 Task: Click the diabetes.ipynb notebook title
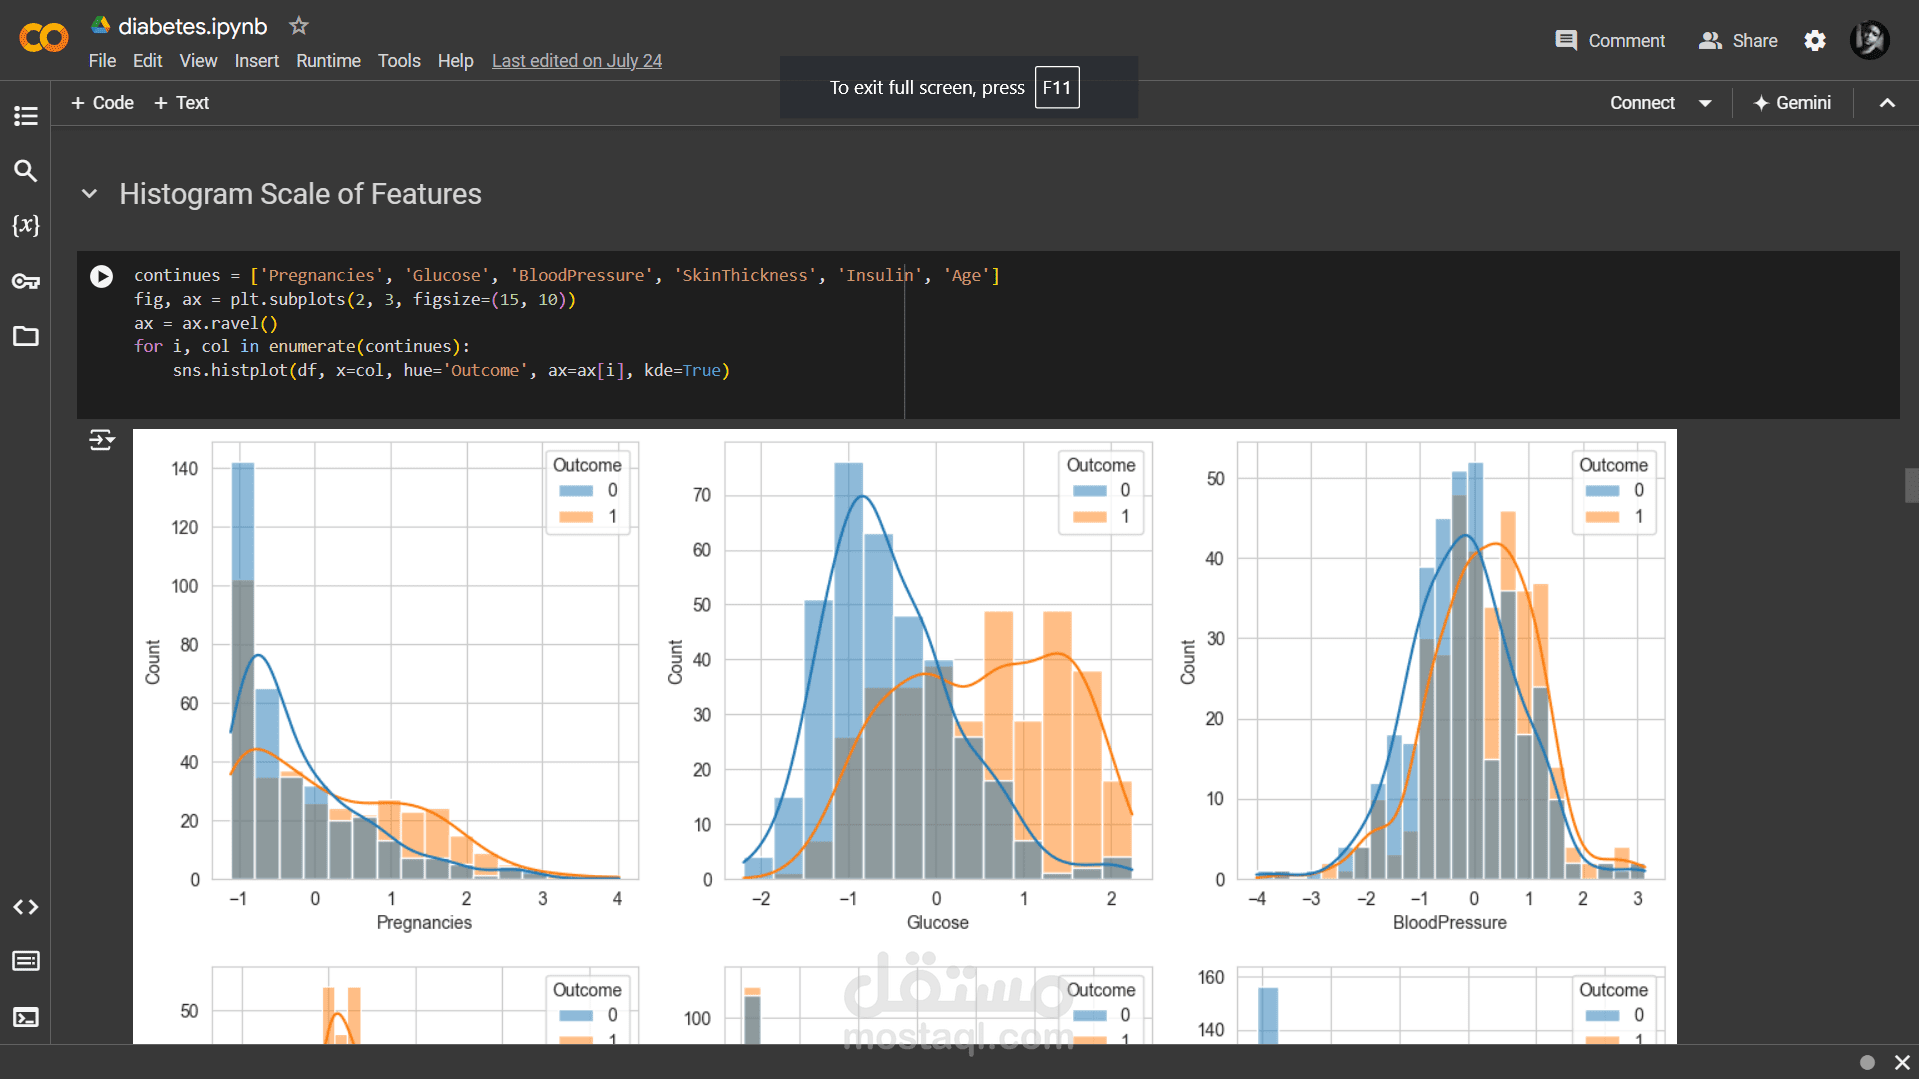pos(193,26)
